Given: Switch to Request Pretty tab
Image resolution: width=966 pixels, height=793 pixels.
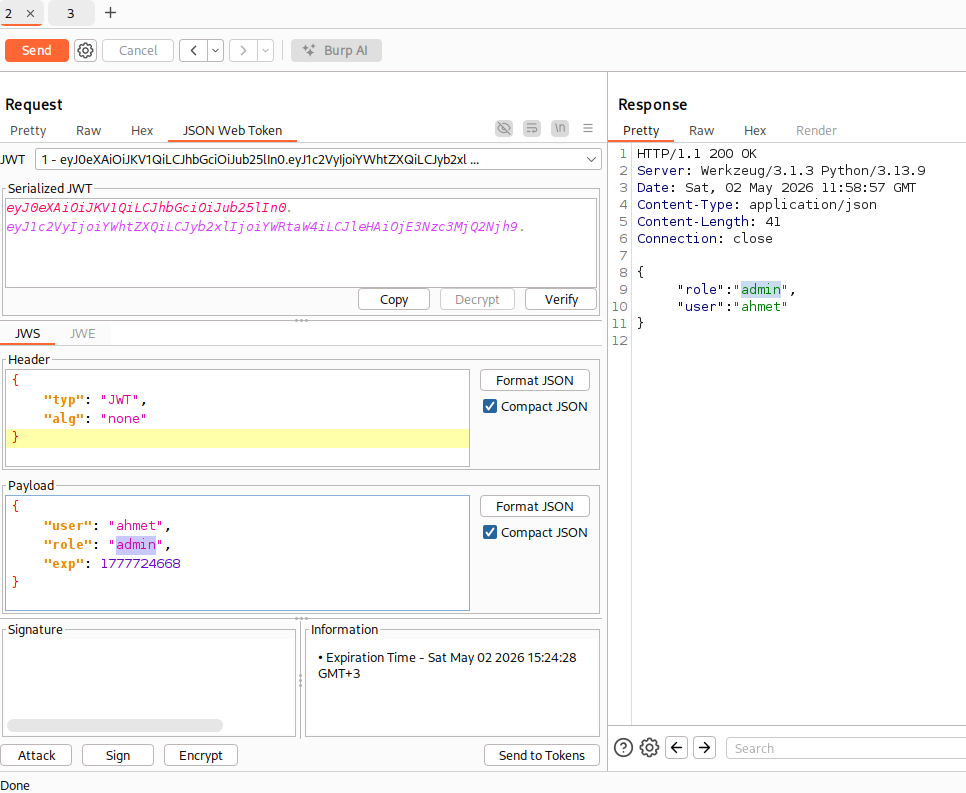Looking at the screenshot, I should pyautogui.click(x=28, y=131).
